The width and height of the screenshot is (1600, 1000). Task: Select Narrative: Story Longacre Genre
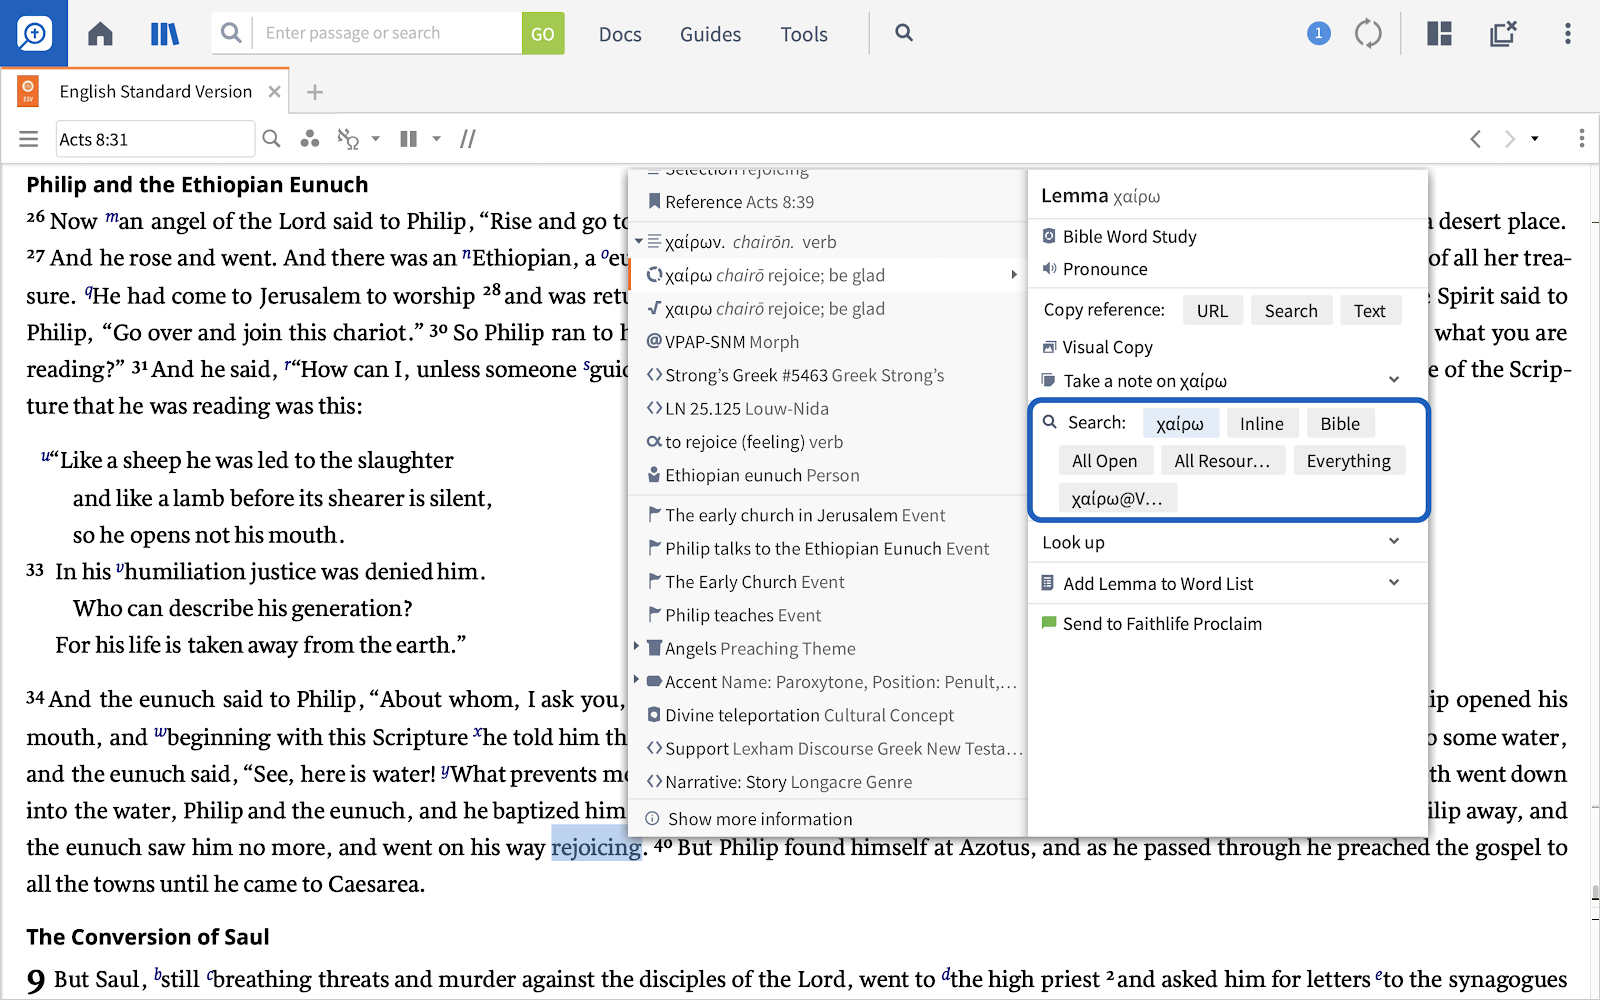[x=828, y=782]
